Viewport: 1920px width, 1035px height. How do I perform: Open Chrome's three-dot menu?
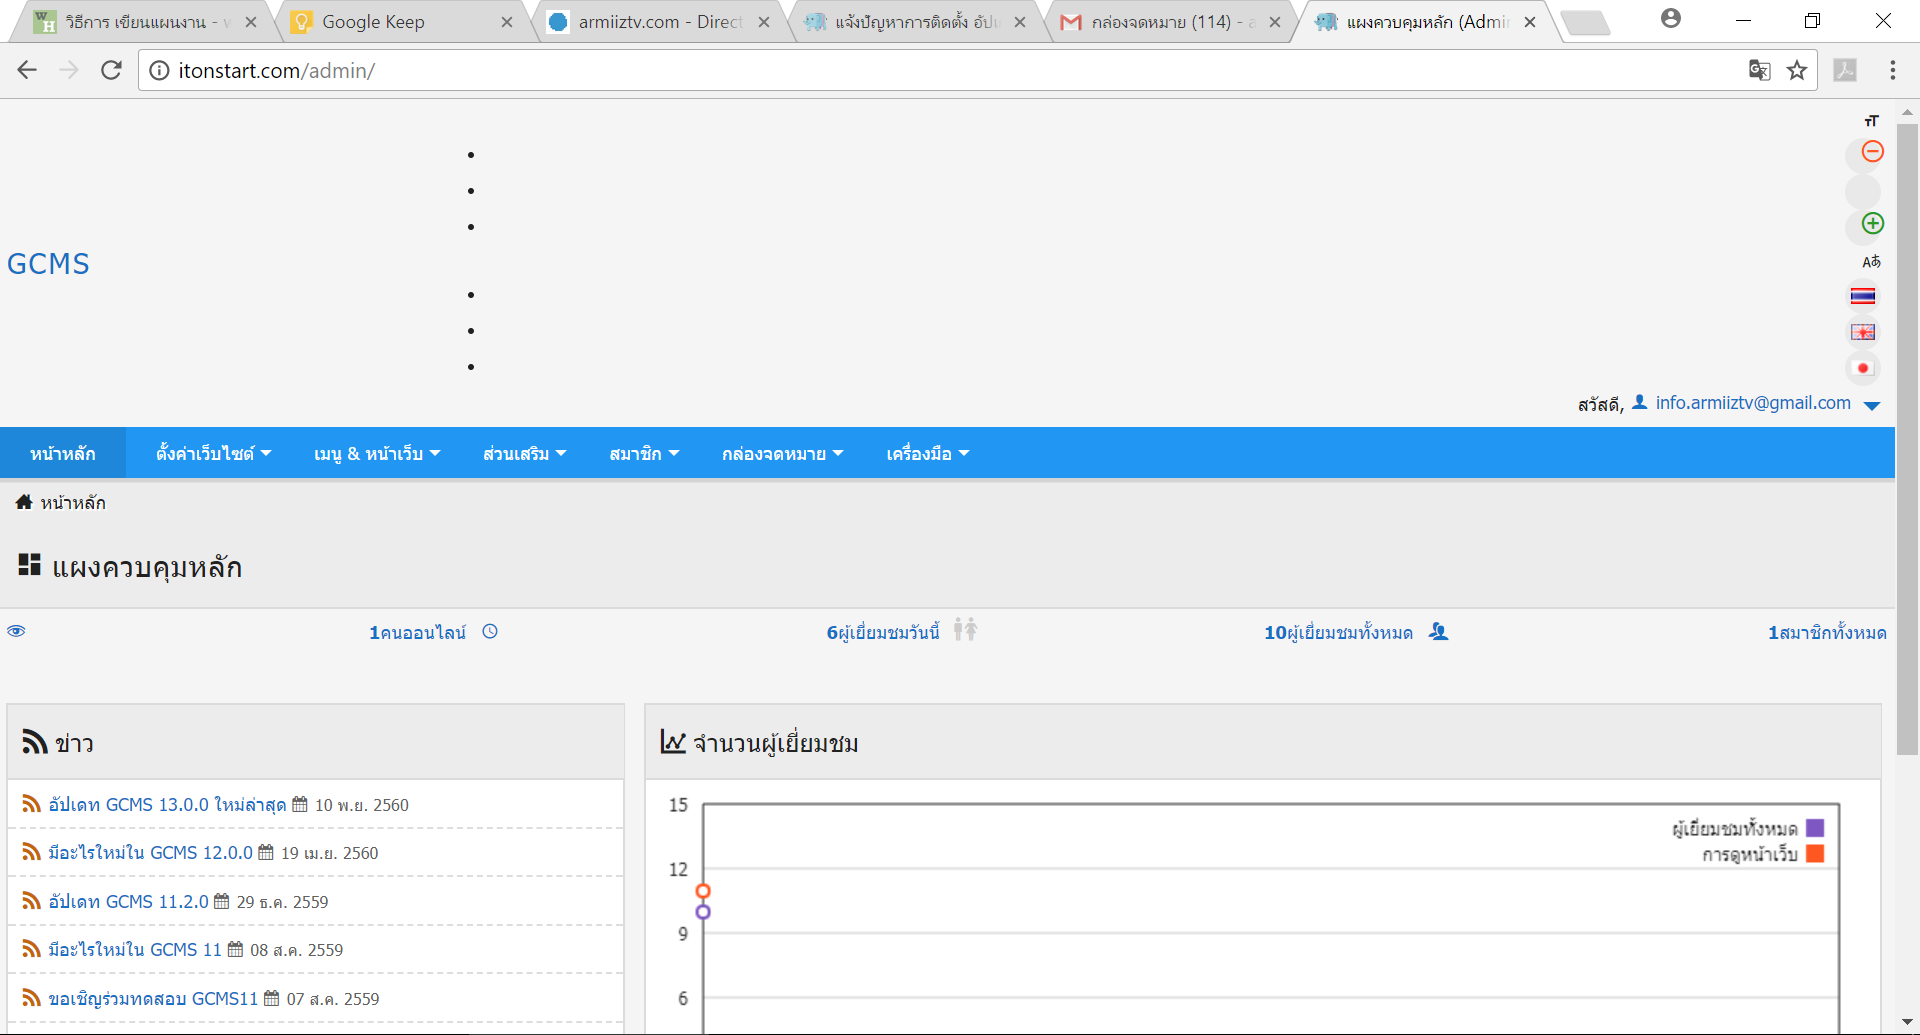(1892, 70)
